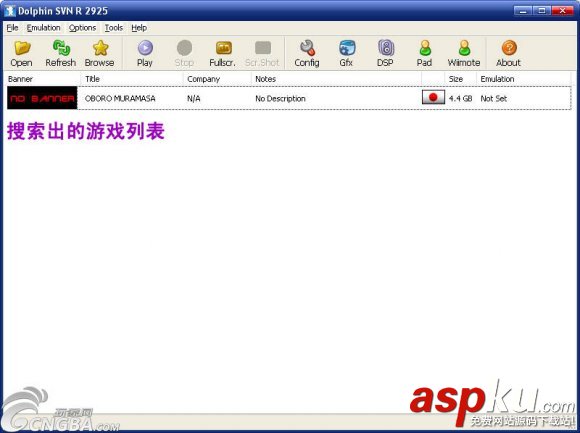Open the Options menu
Viewport: 580px width, 433px height.
point(82,28)
